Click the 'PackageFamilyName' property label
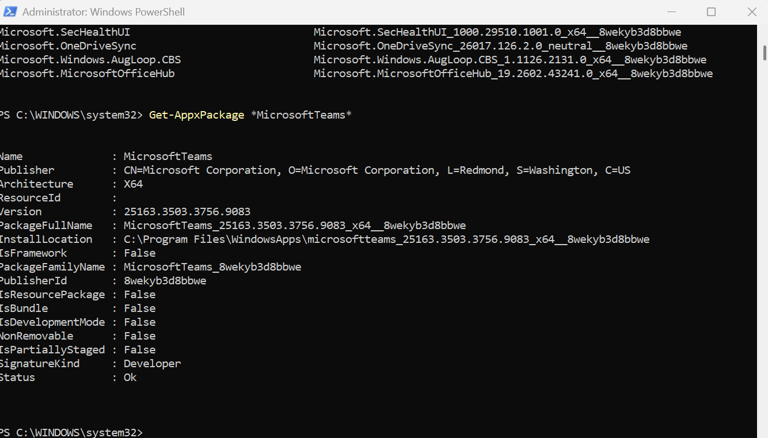This screenshot has height=438, width=768. (x=52, y=267)
